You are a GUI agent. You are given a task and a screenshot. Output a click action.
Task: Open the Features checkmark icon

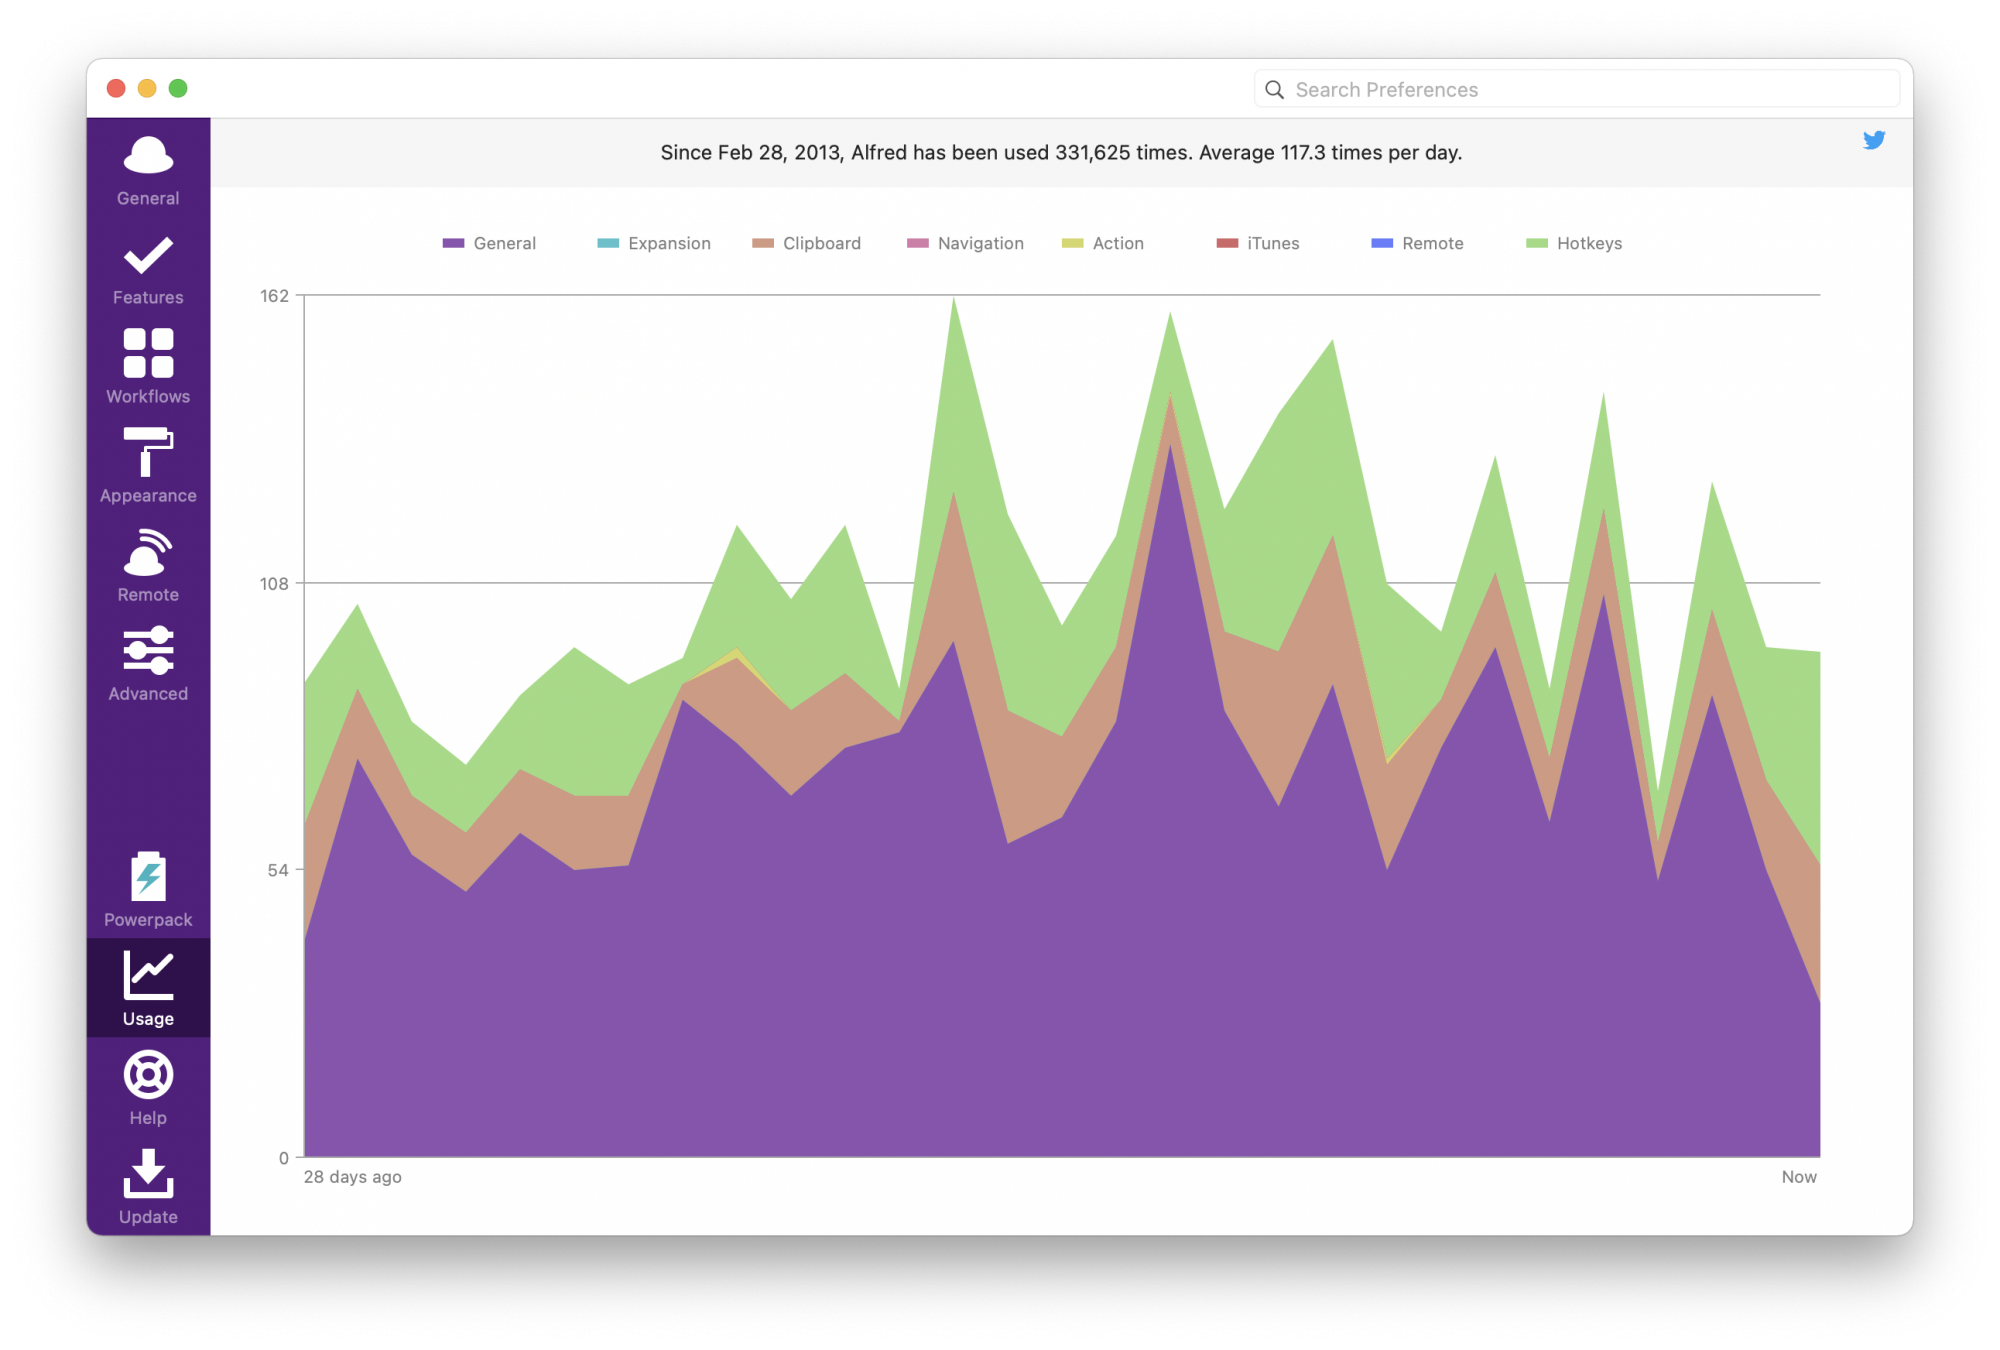(148, 255)
